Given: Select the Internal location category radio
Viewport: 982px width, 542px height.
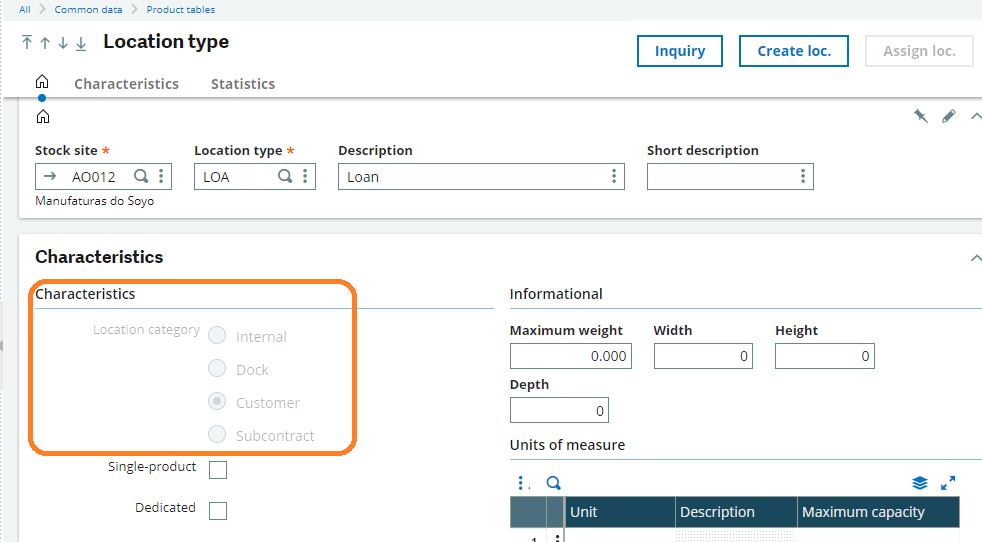Looking at the screenshot, I should pyautogui.click(x=217, y=337).
